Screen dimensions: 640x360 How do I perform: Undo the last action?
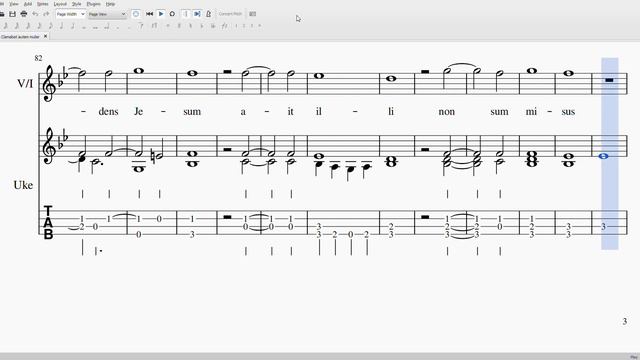click(x=35, y=14)
